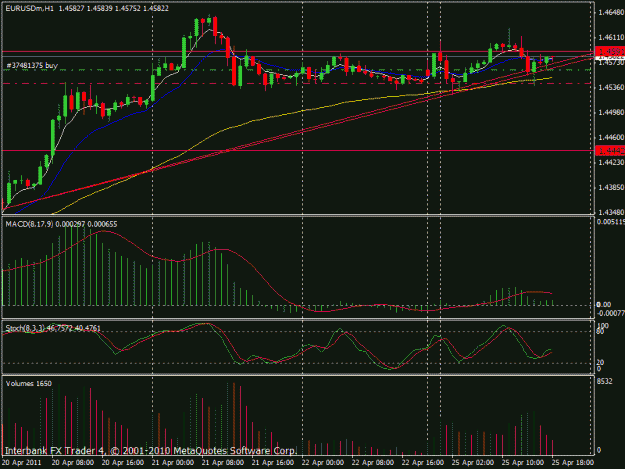625x469 pixels.
Task: Click the 1.43850 price scale value
Action: point(611,187)
